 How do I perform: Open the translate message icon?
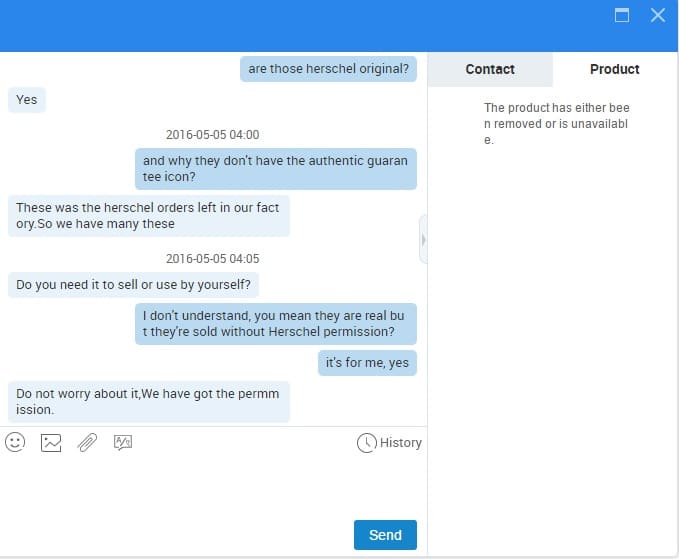click(x=123, y=443)
